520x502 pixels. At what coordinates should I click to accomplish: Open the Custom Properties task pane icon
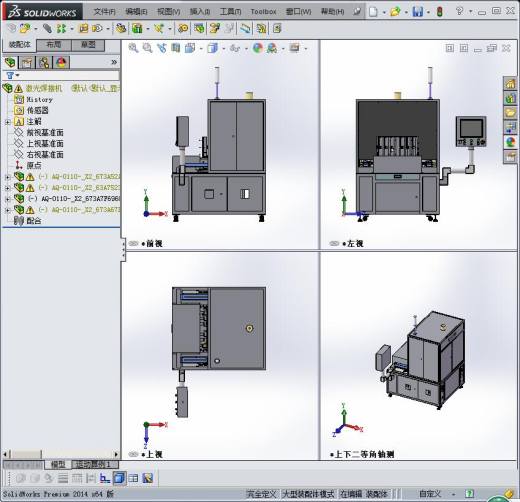point(510,157)
